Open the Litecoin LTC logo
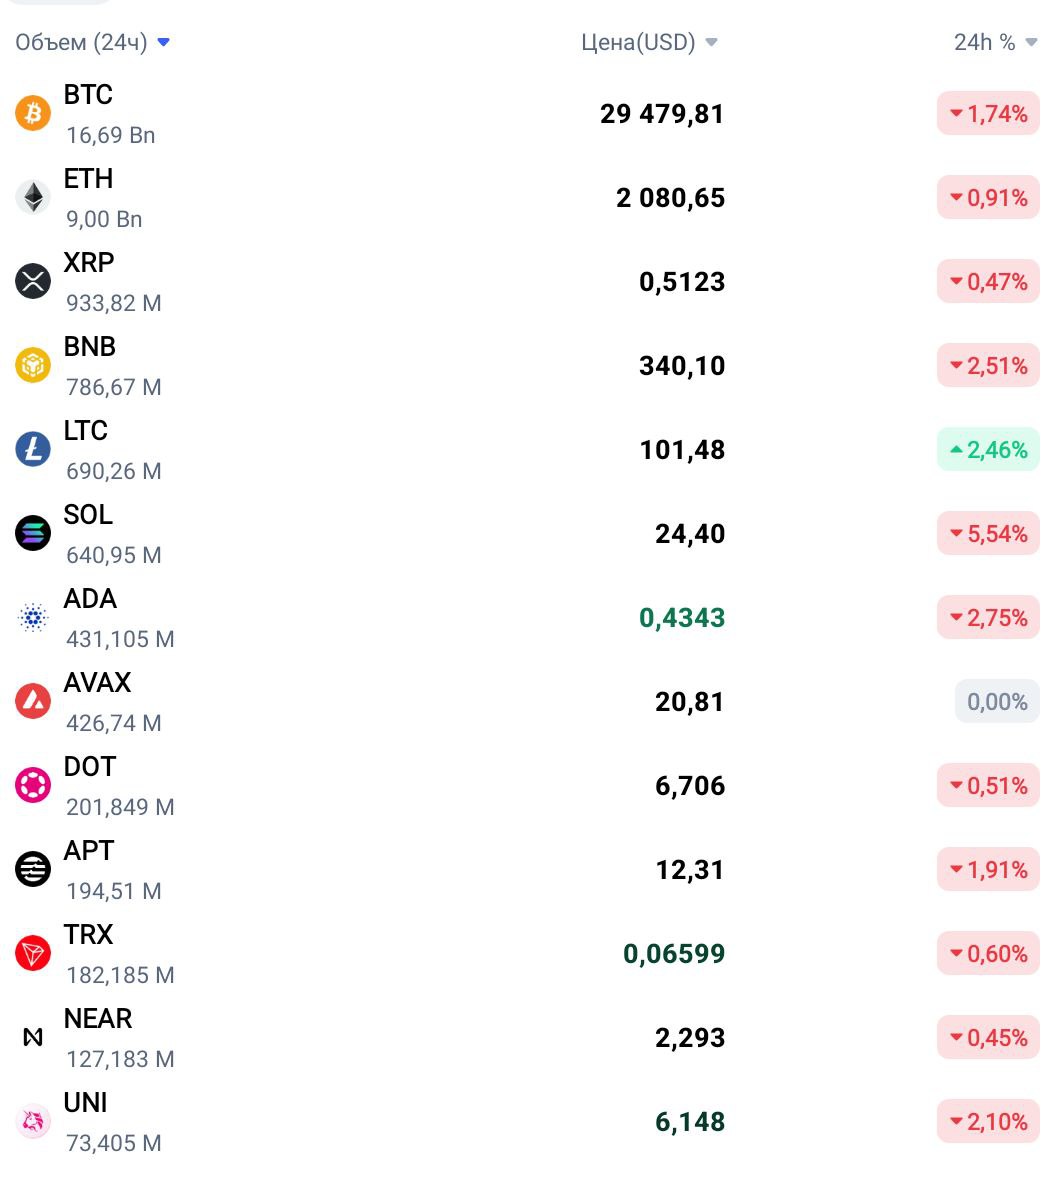The height and width of the screenshot is (1198, 1063). pyautogui.click(x=33, y=449)
